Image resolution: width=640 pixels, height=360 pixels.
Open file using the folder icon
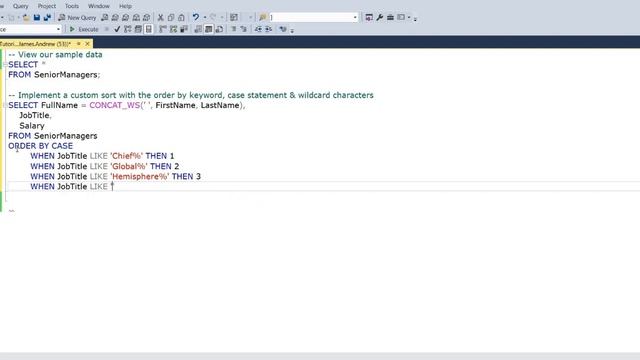(26, 18)
